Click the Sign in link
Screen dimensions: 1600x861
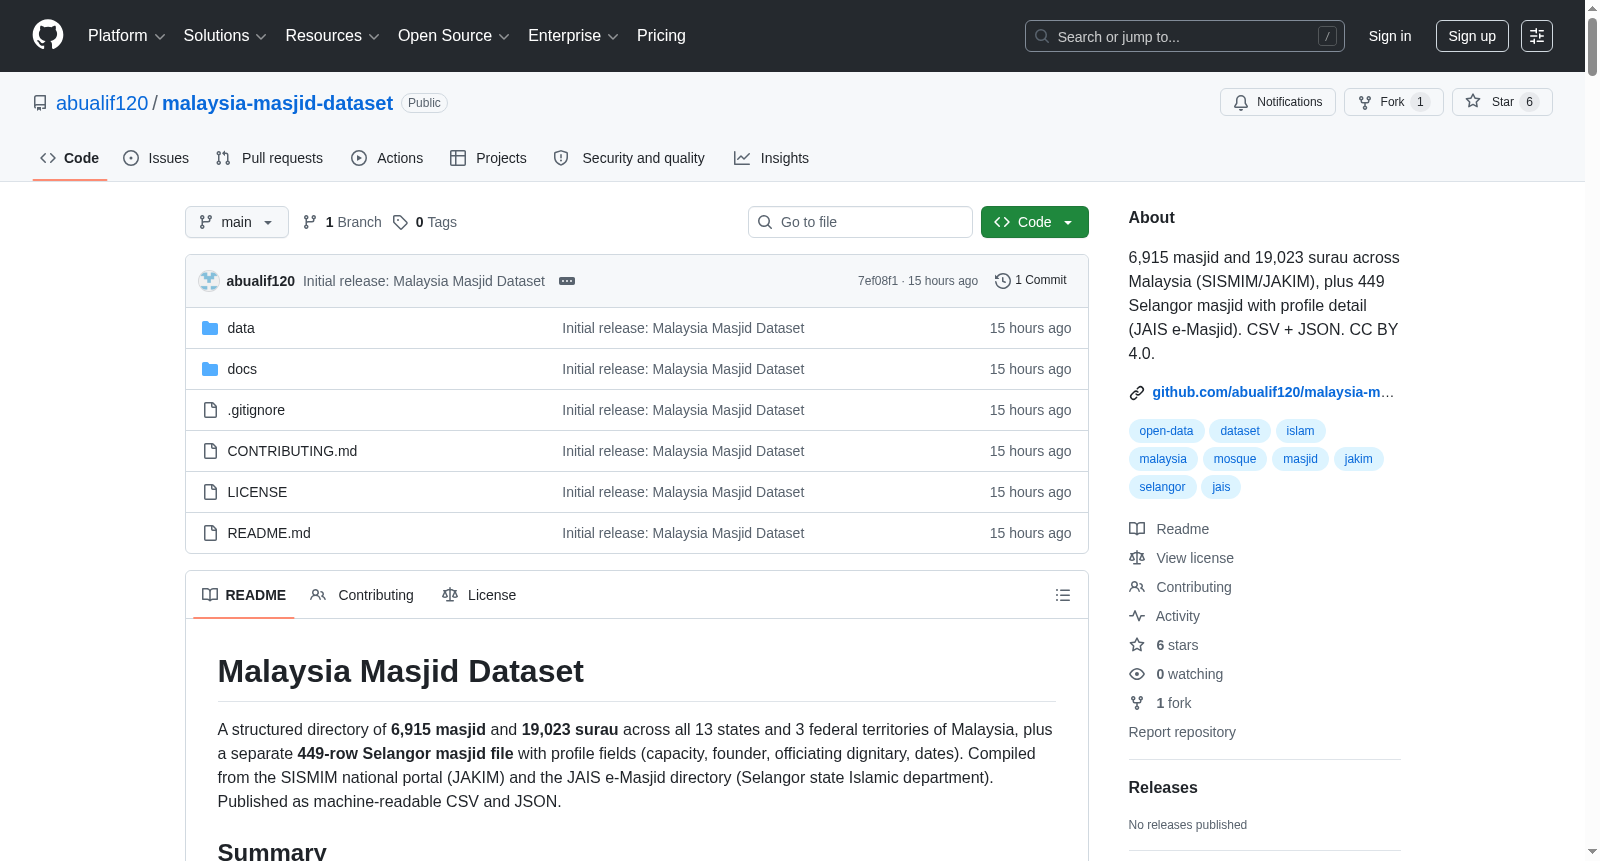pyautogui.click(x=1390, y=36)
